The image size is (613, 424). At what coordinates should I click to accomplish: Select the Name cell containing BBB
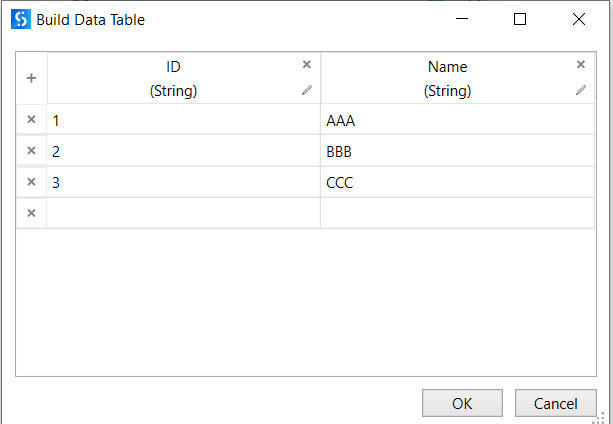(457, 151)
